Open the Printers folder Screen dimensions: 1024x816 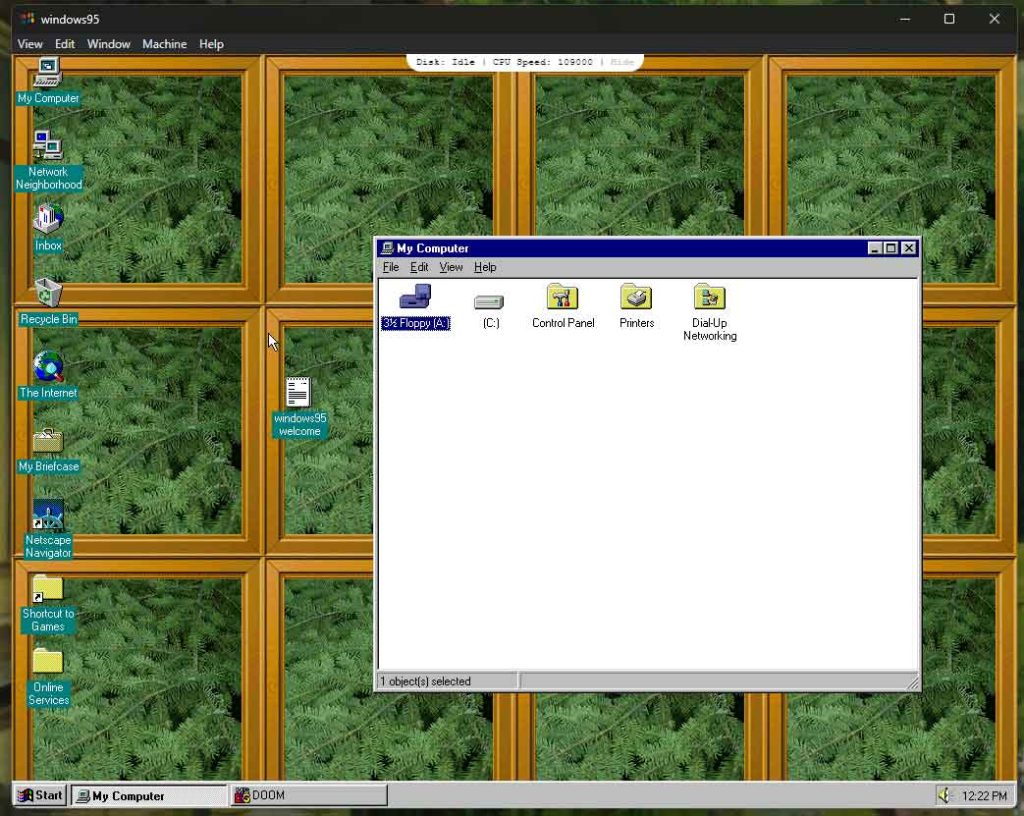pyautogui.click(x=636, y=296)
